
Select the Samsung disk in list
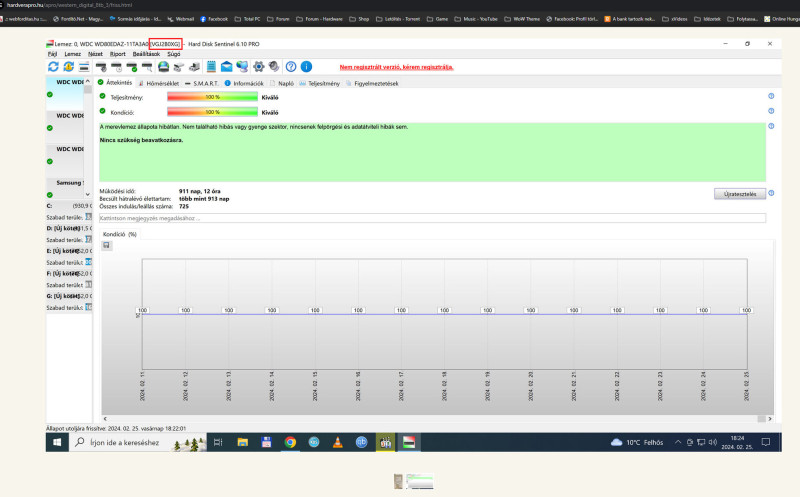pos(65,188)
